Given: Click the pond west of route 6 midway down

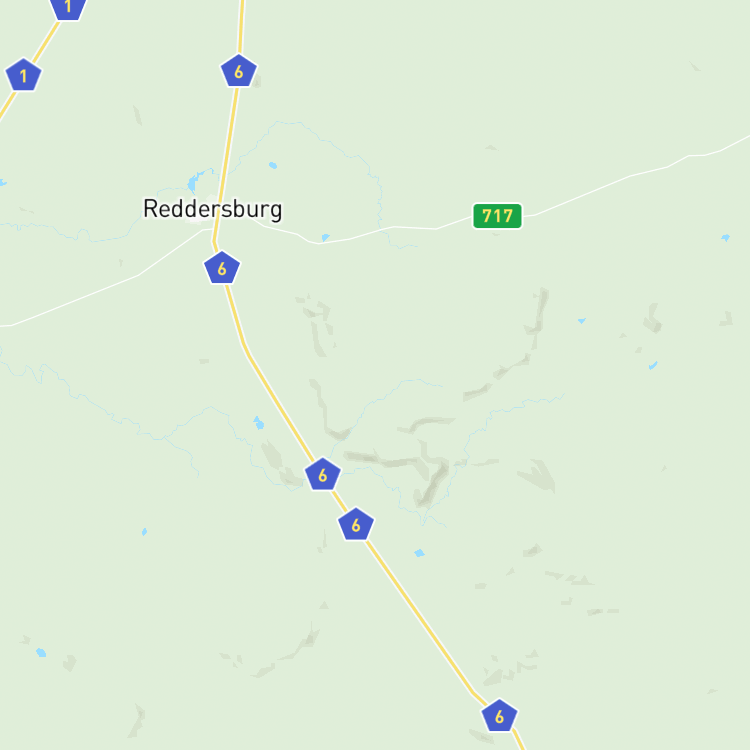Looking at the screenshot, I should 259,423.
